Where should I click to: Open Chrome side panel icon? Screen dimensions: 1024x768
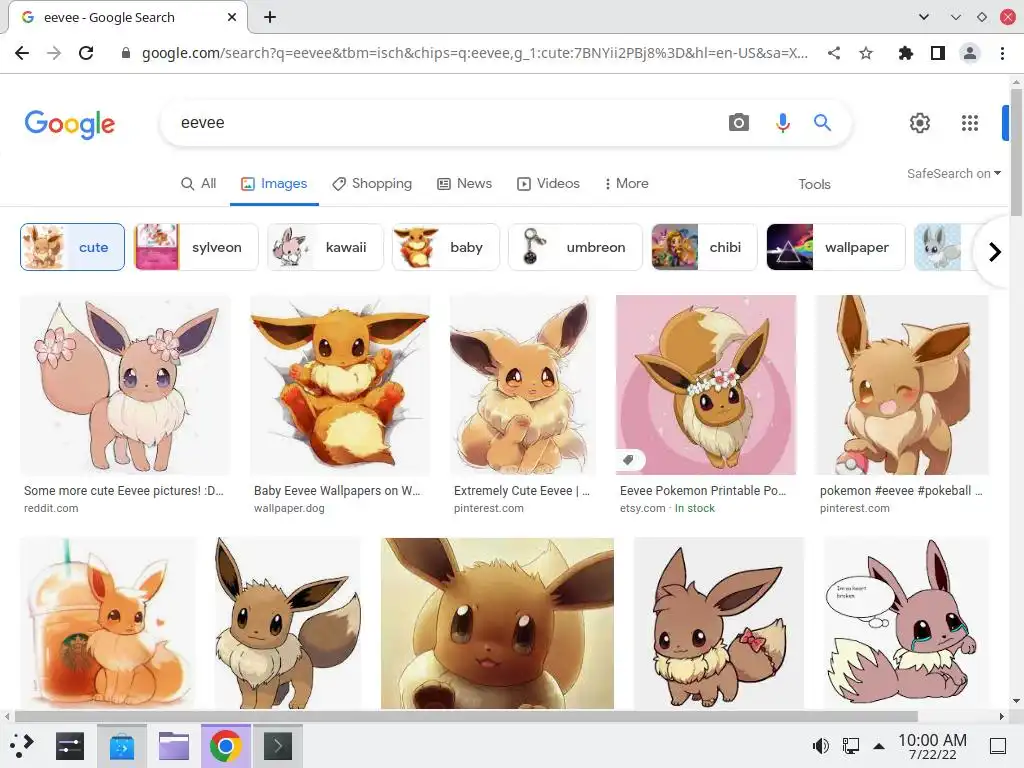[938, 53]
